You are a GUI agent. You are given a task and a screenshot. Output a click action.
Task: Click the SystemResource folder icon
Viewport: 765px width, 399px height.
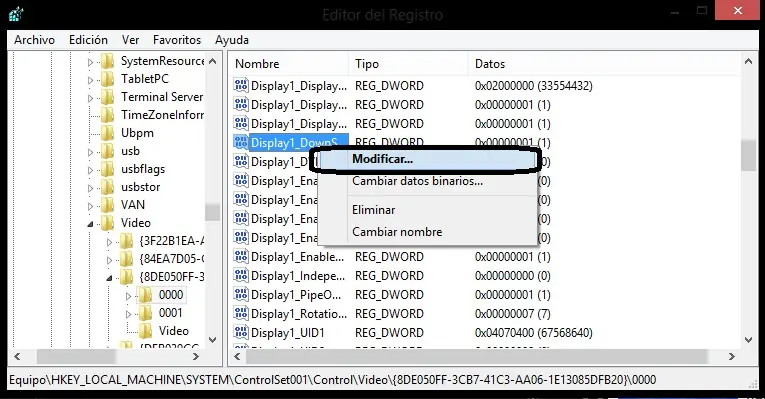point(108,61)
